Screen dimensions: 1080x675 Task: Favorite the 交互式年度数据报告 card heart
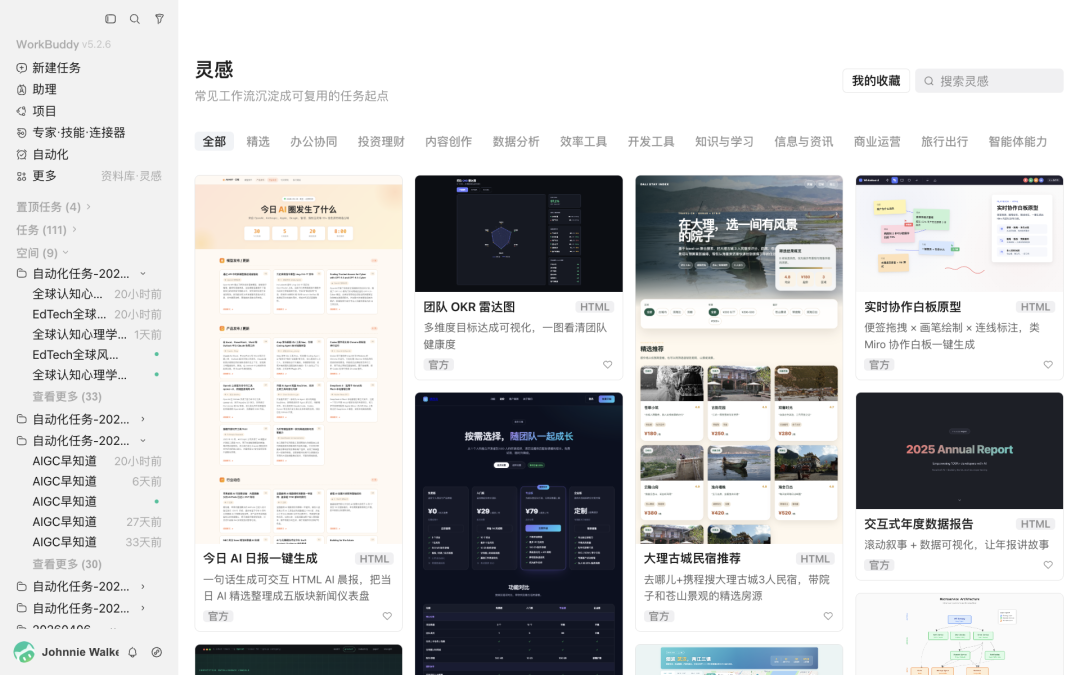click(1048, 565)
